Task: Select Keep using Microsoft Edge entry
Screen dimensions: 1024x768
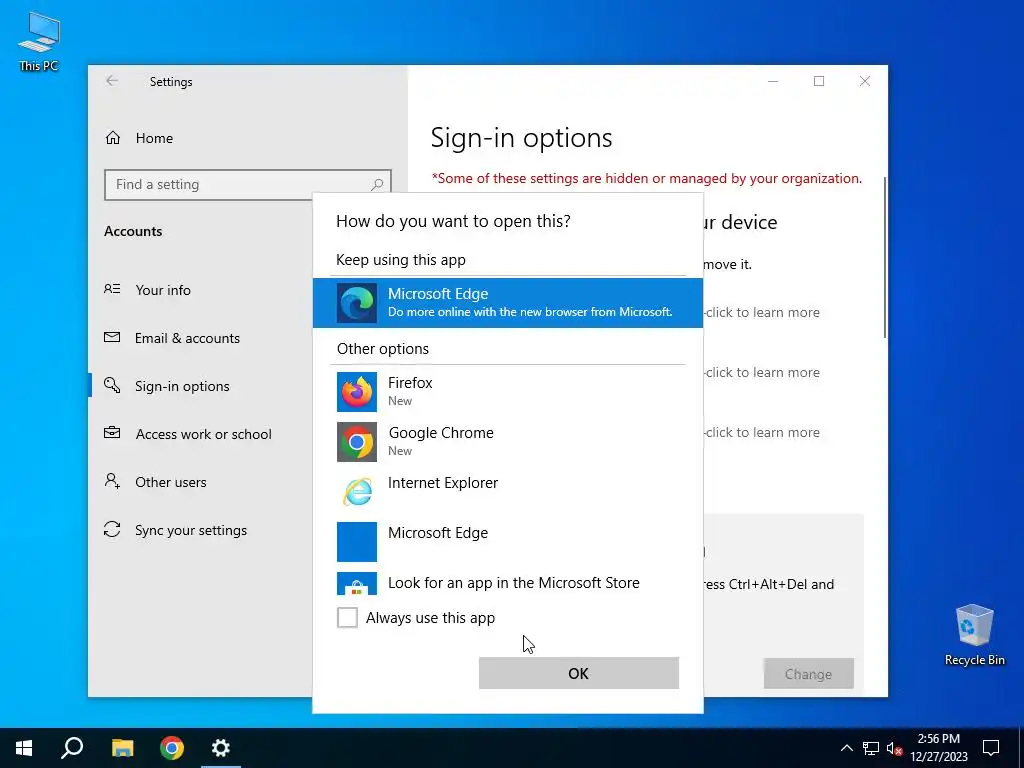Action: pyautogui.click(x=508, y=303)
